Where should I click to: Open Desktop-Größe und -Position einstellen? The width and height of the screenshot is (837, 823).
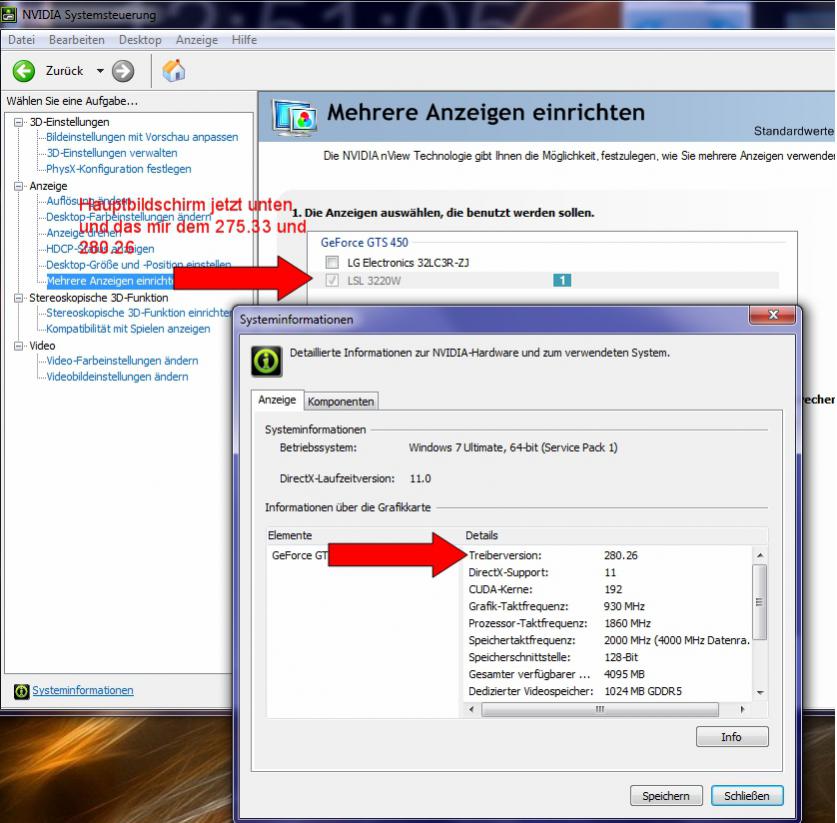click(x=139, y=265)
